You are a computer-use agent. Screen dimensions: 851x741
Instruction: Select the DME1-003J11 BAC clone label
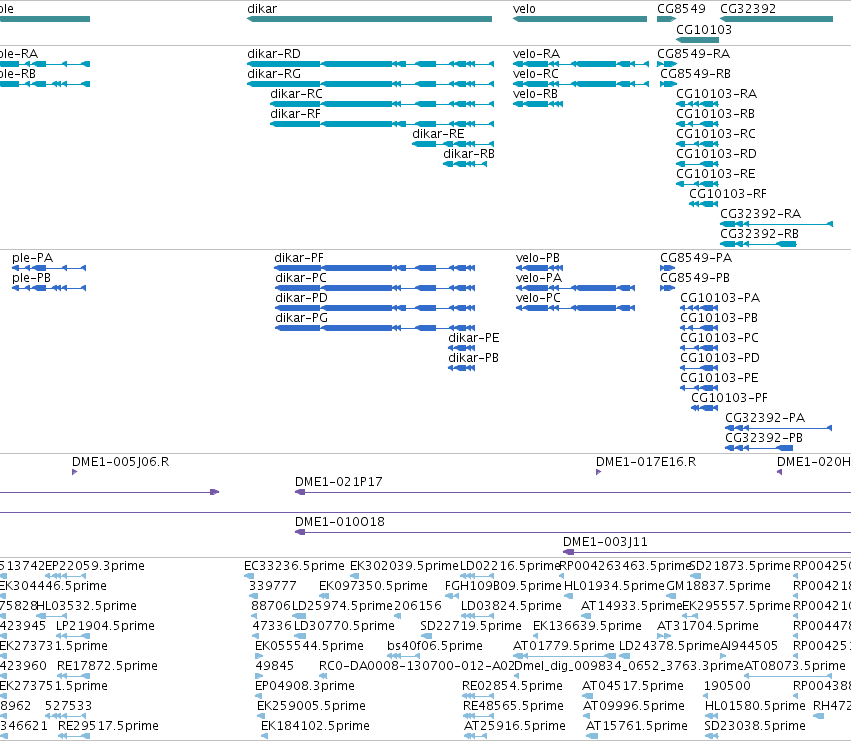pyautogui.click(x=605, y=542)
